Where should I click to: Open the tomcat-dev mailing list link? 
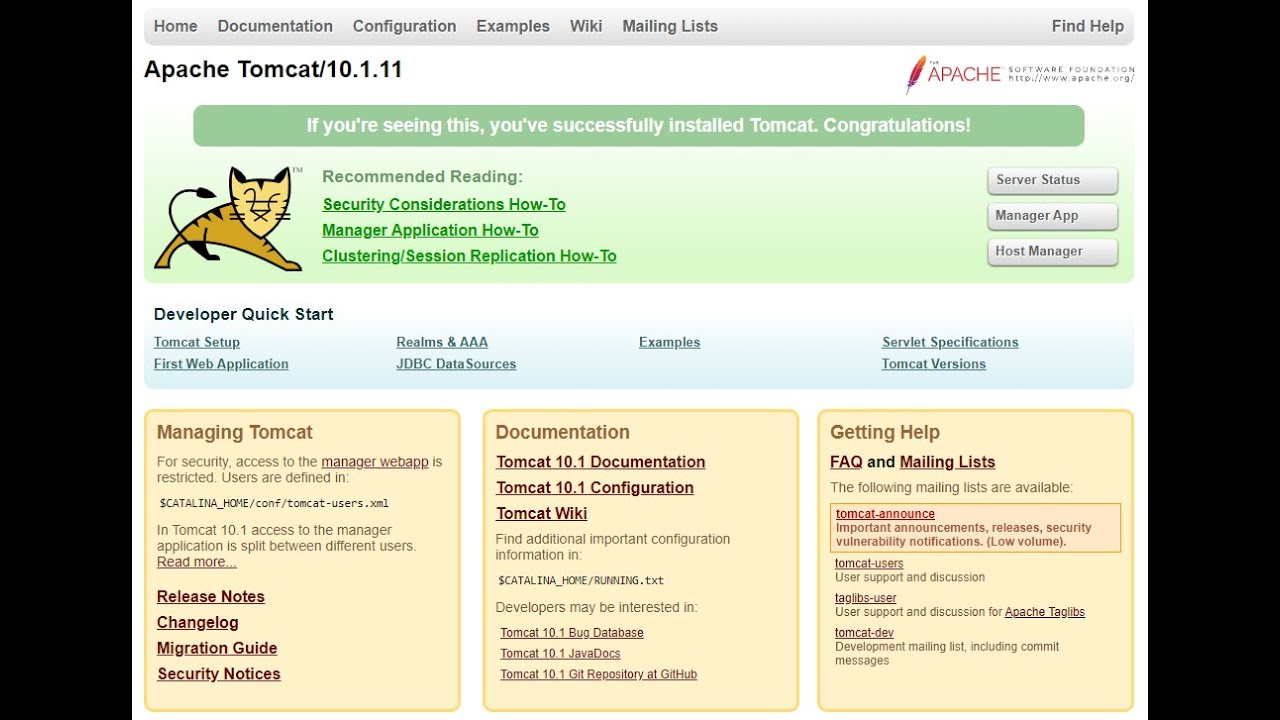pos(864,633)
